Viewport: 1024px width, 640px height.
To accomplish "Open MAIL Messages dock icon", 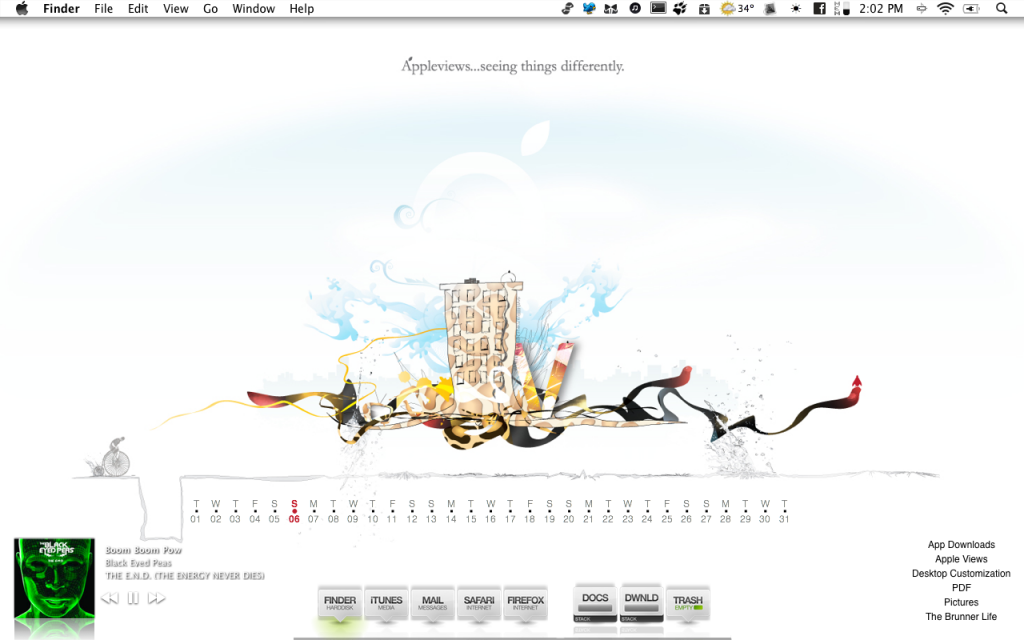I will (432, 603).
